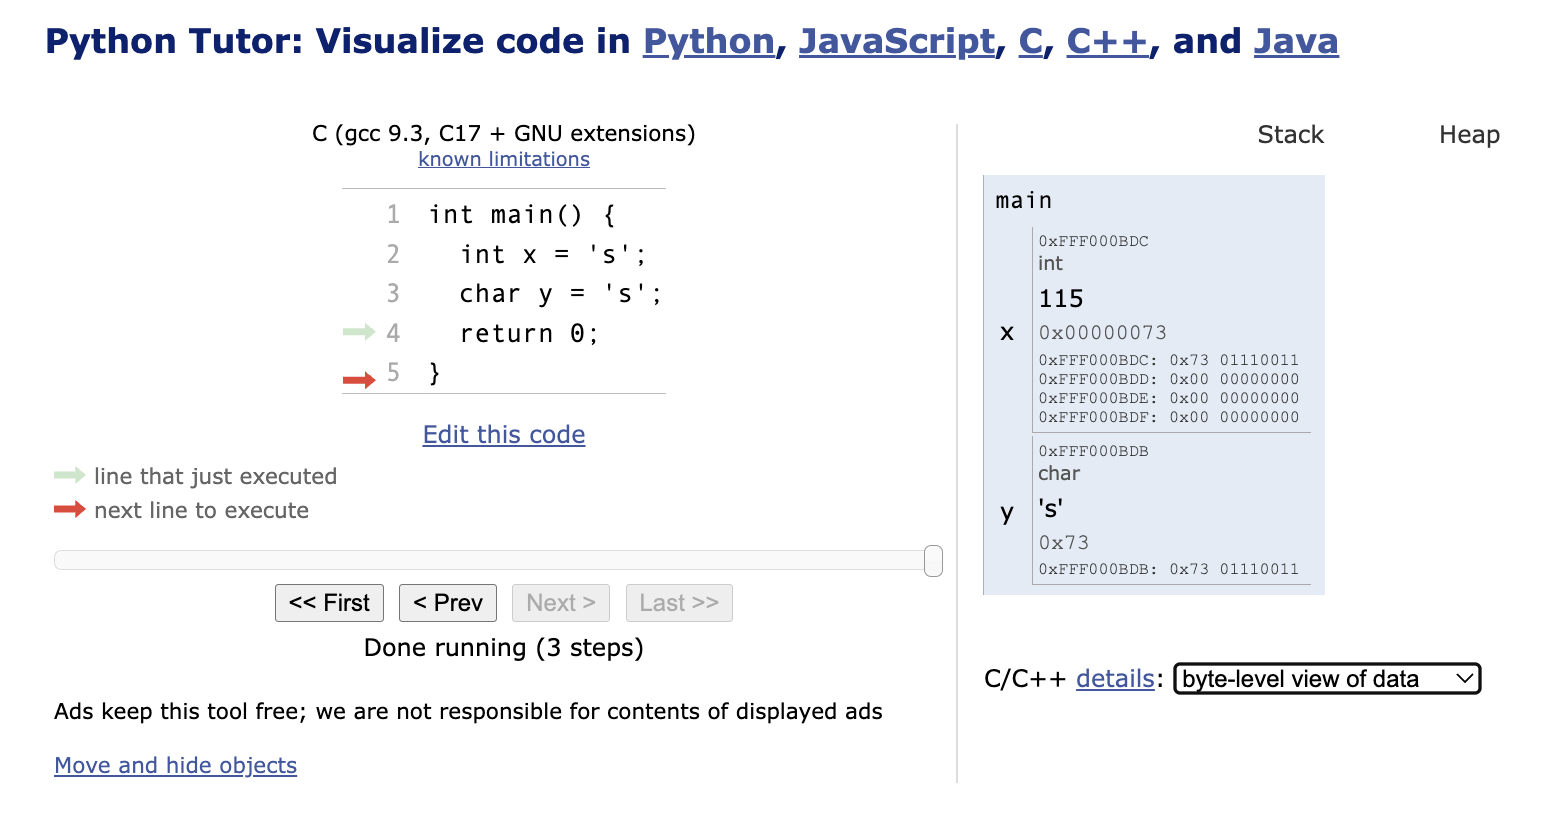Click the disabled Last >> button
Screen dimensions: 1566x818
(679, 603)
